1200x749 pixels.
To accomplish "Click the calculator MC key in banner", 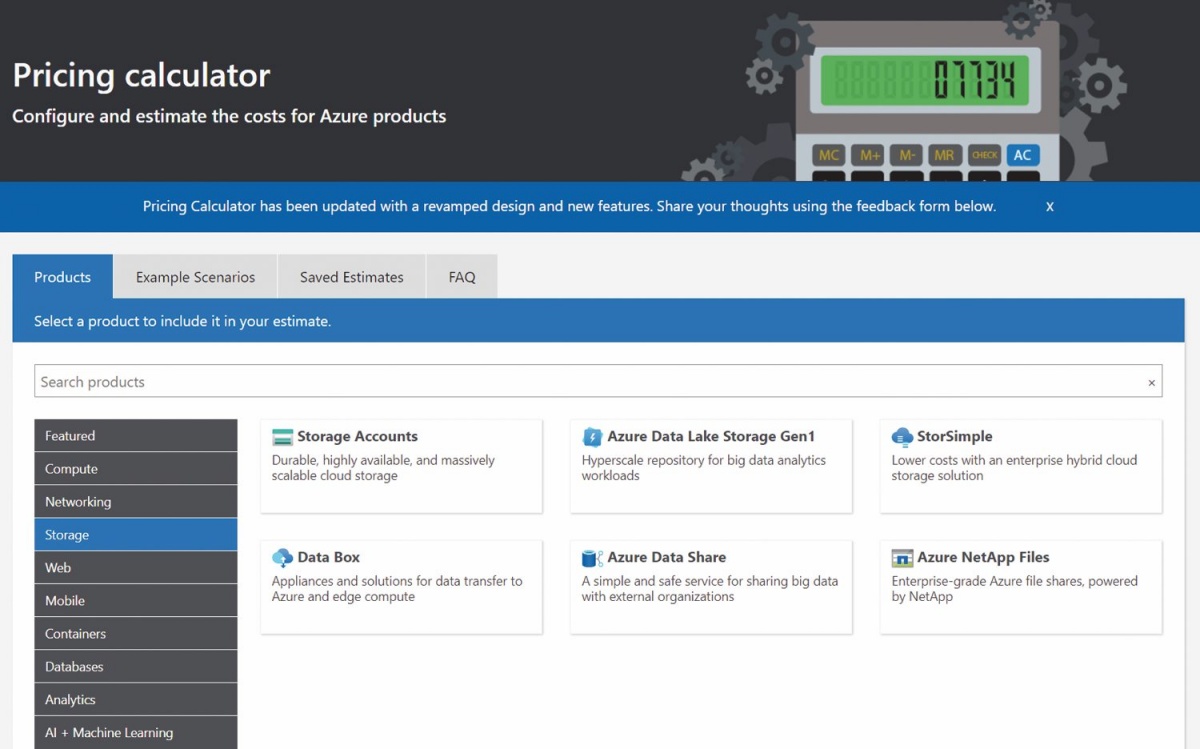I will tap(829, 156).
